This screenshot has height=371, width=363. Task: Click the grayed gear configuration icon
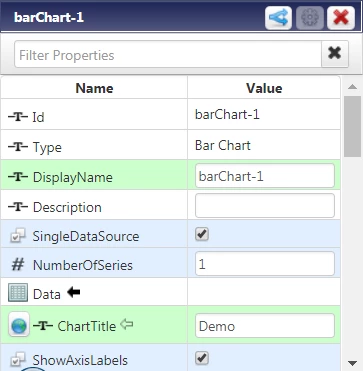click(x=310, y=17)
